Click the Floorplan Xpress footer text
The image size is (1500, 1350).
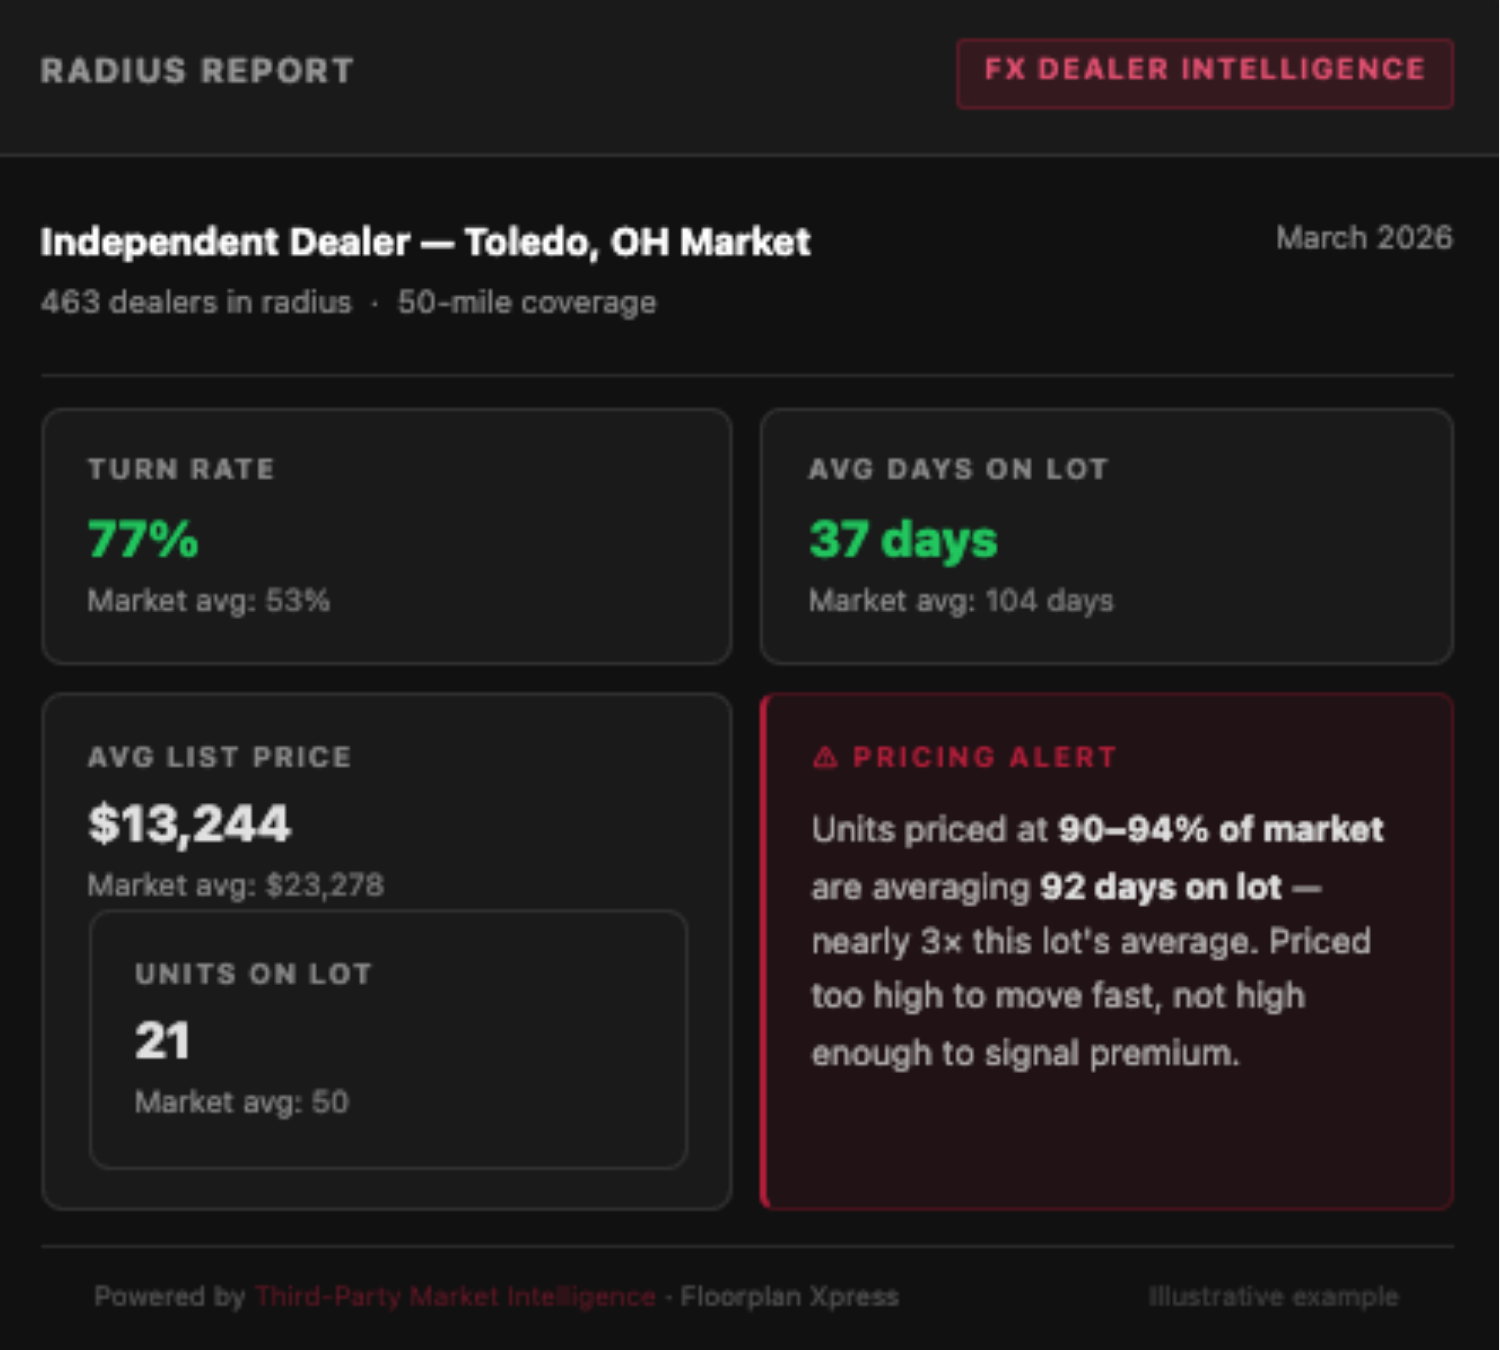point(789,1296)
